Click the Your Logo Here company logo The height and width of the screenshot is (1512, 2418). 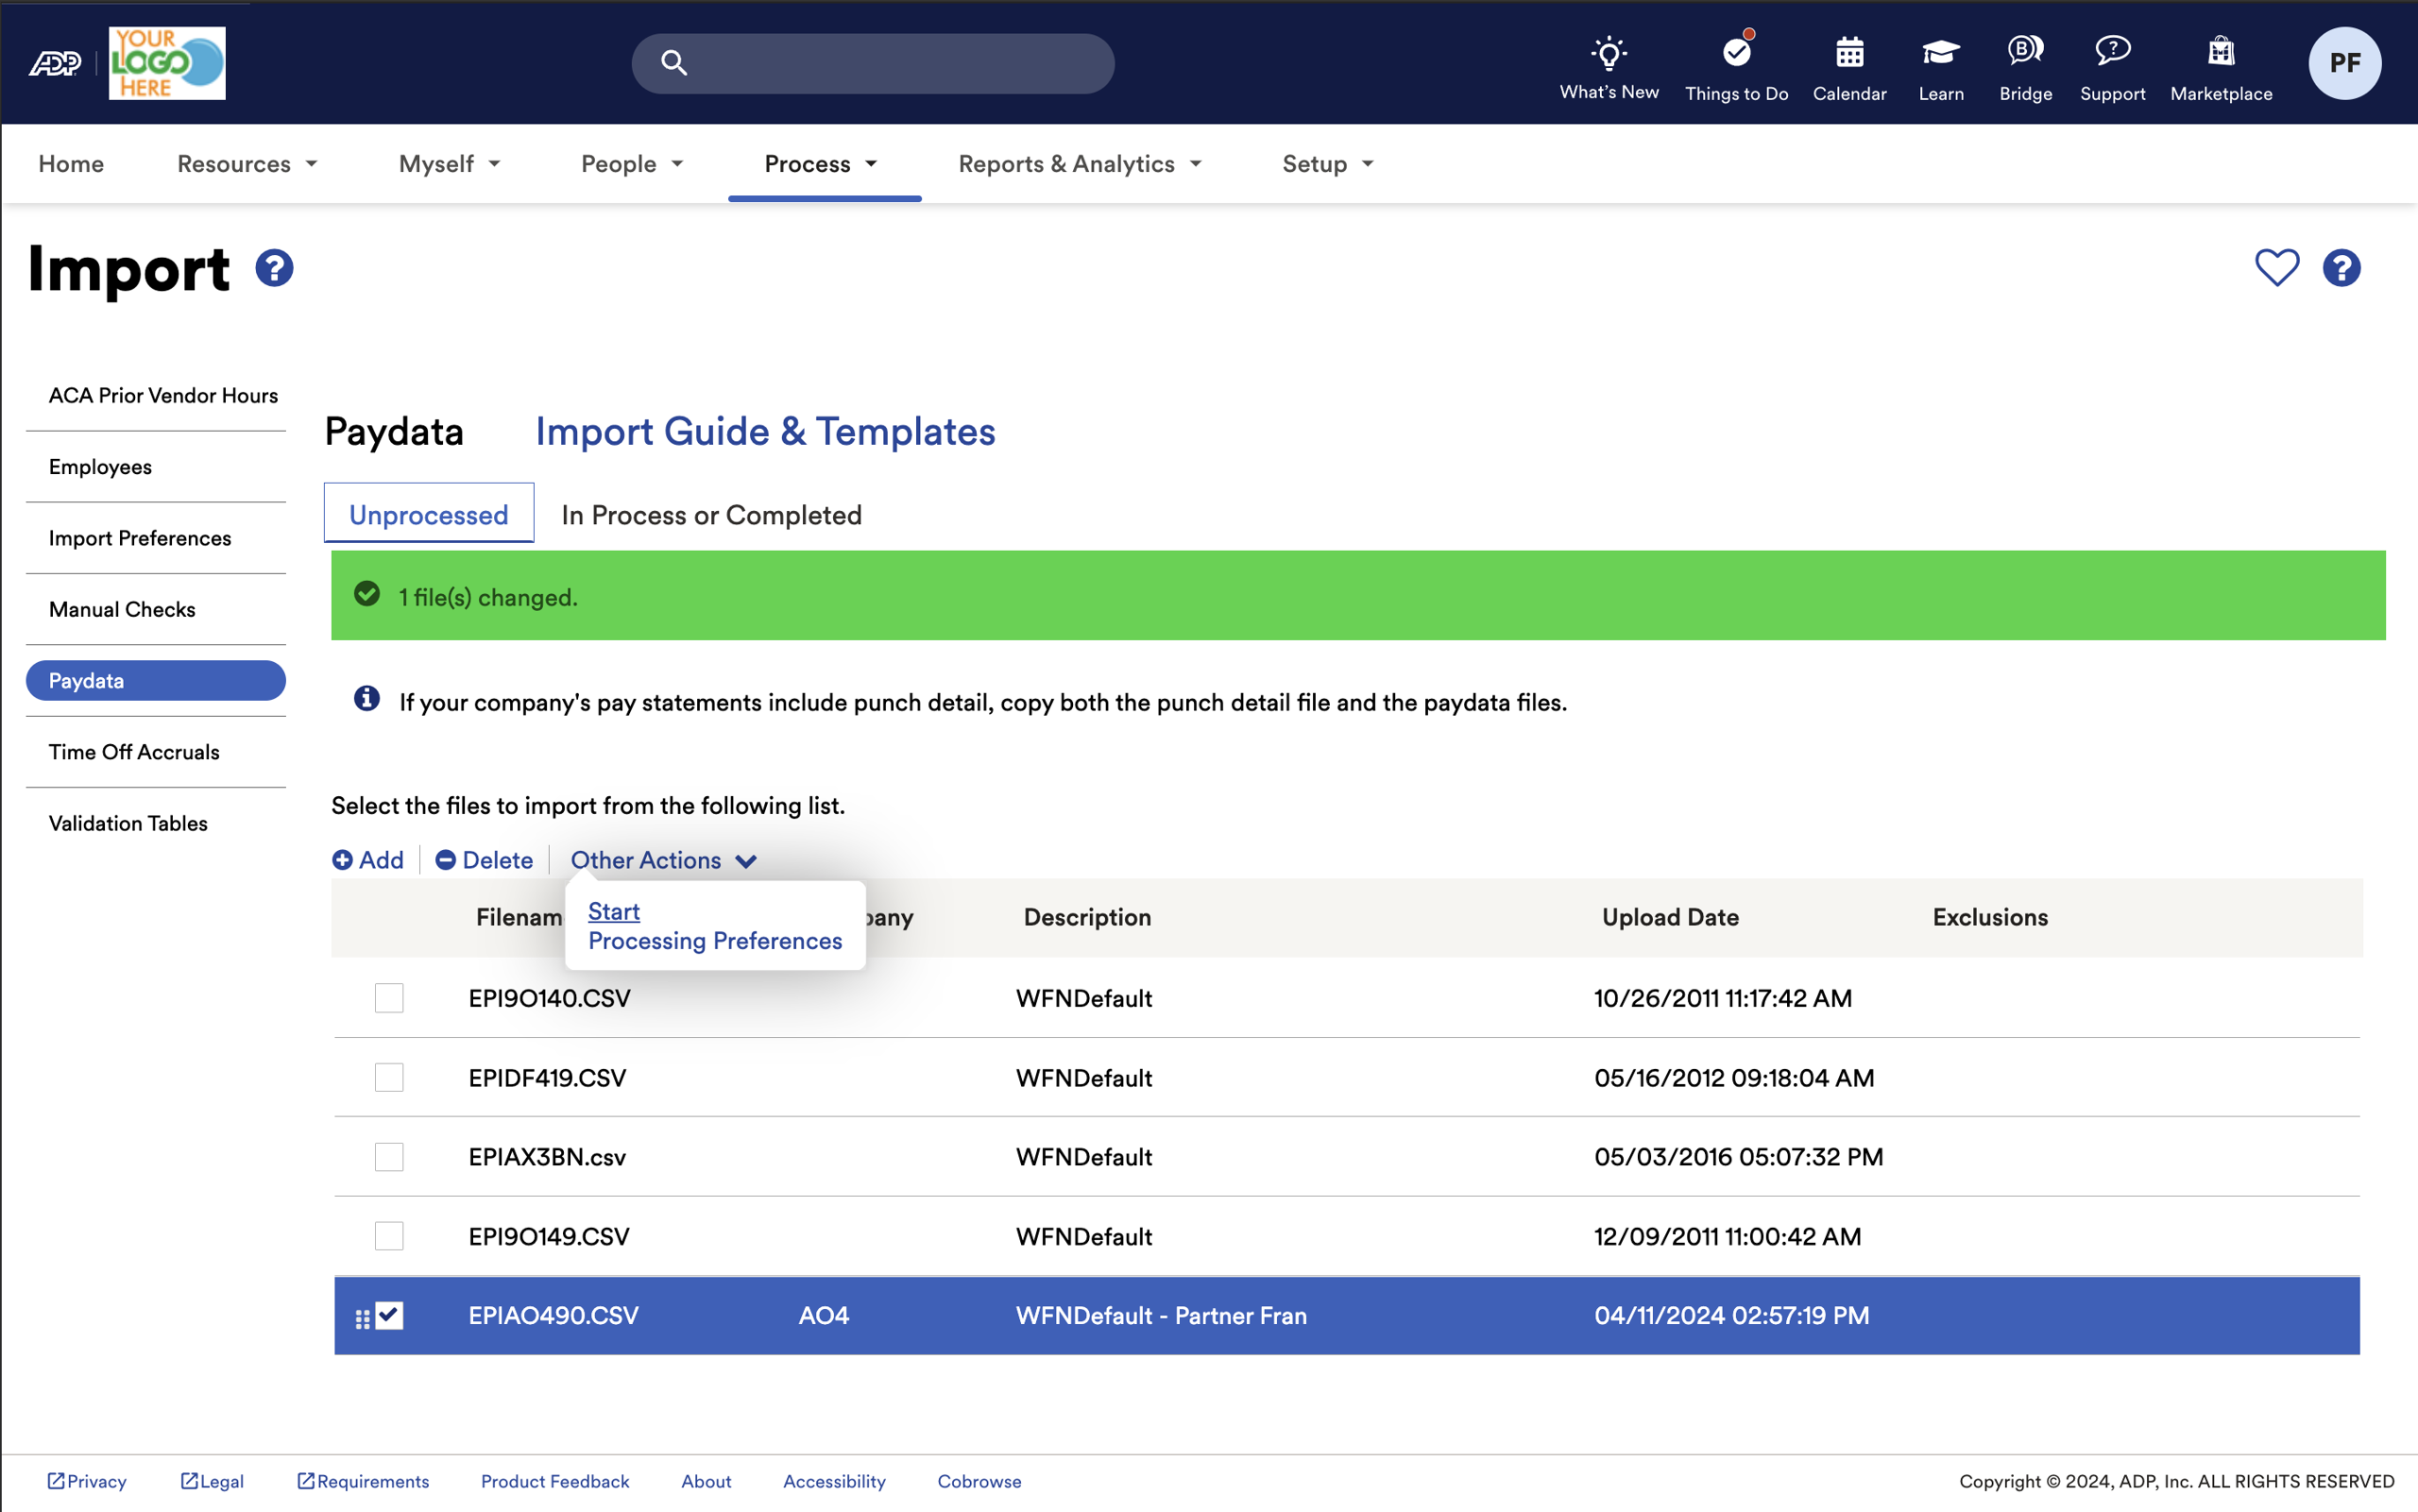[167, 63]
